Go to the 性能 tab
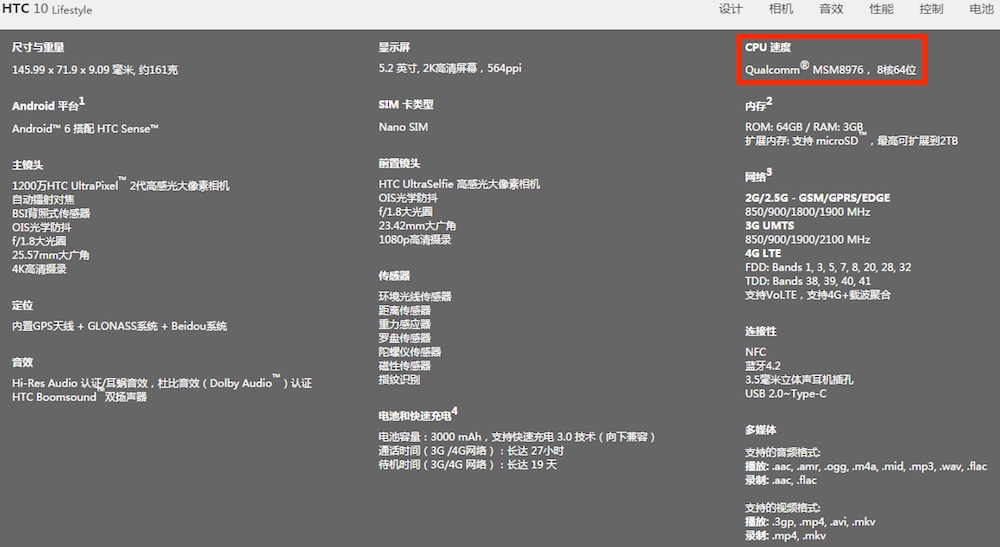 pos(881,9)
